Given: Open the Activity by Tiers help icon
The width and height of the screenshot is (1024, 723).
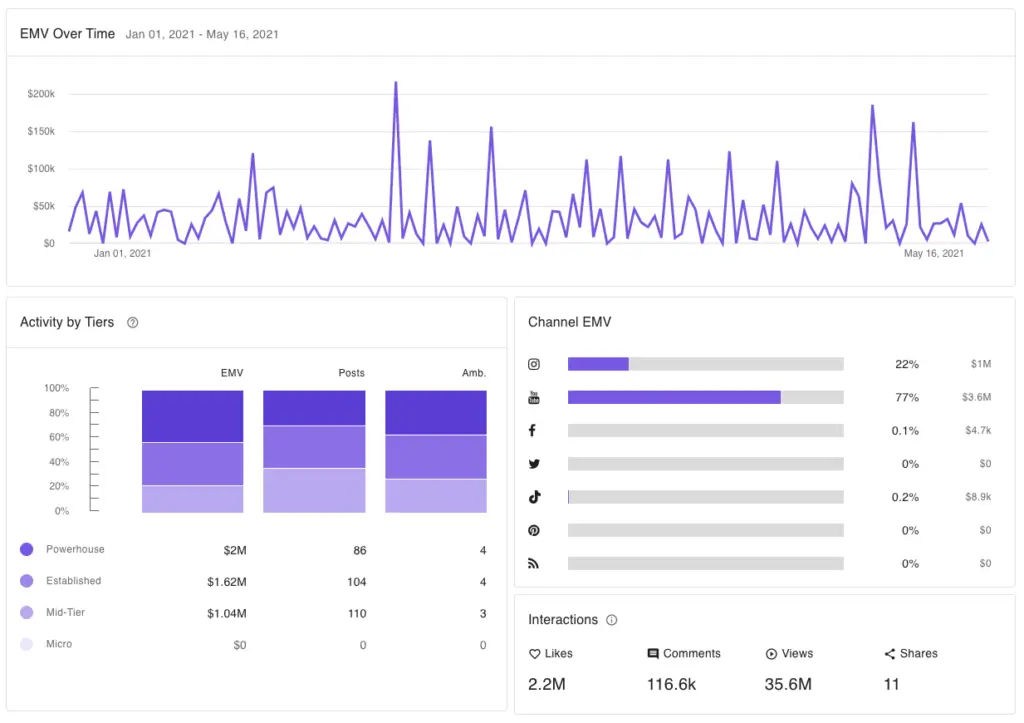Looking at the screenshot, I should coord(133,323).
